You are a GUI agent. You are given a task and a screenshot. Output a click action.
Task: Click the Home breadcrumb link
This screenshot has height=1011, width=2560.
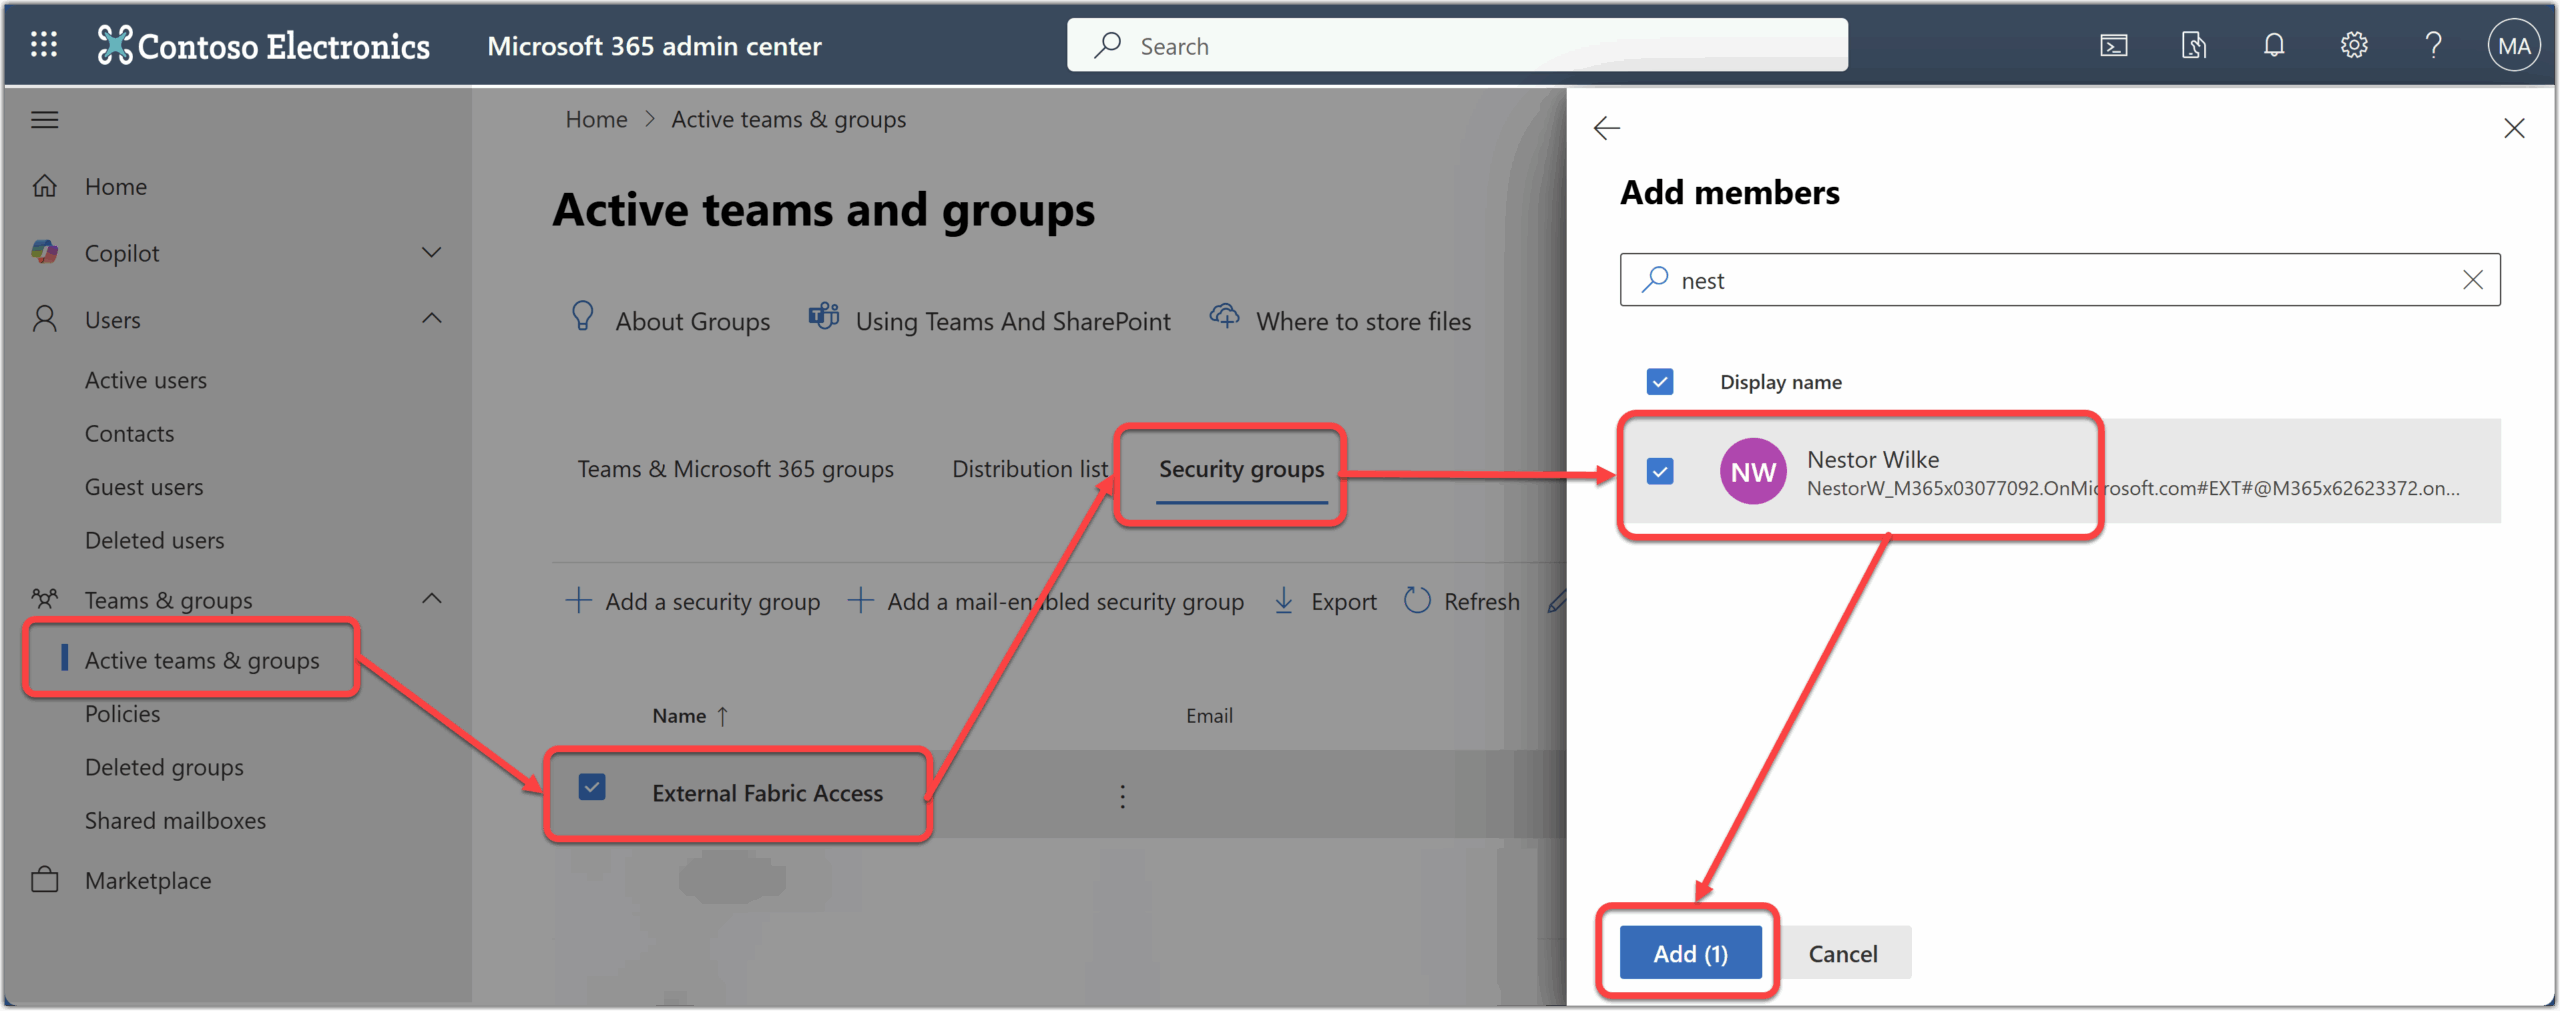[x=596, y=119]
